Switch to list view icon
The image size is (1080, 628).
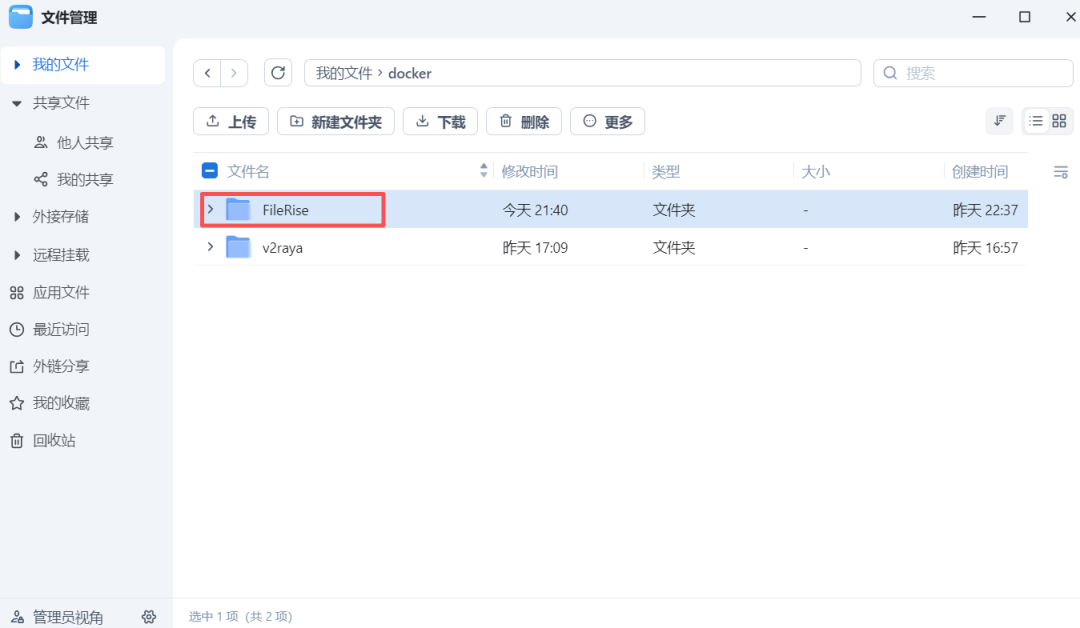pyautogui.click(x=1036, y=121)
